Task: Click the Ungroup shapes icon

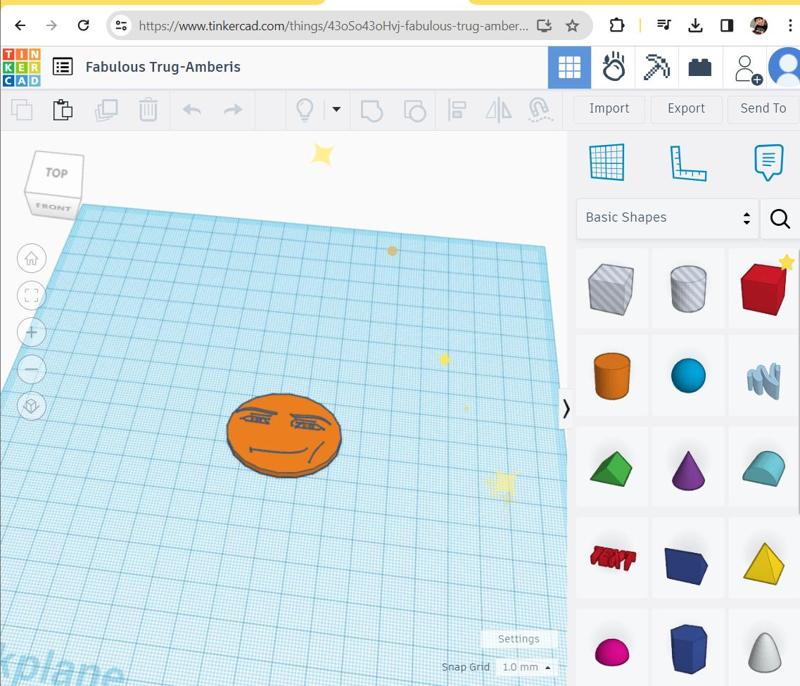Action: [414, 110]
